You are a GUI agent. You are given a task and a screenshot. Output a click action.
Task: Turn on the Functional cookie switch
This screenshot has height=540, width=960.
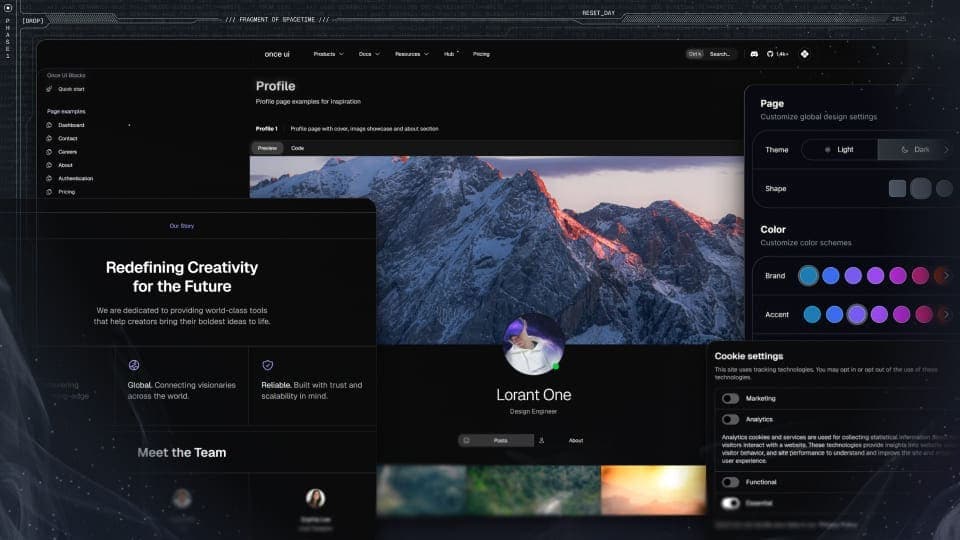(730, 482)
